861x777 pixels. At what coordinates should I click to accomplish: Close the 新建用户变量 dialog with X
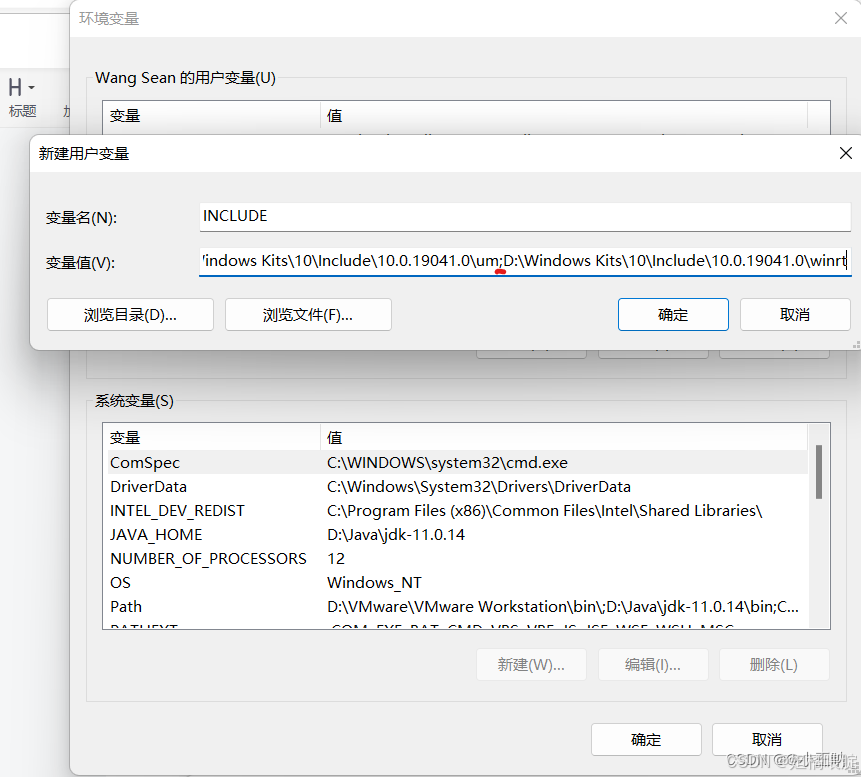[x=845, y=153]
